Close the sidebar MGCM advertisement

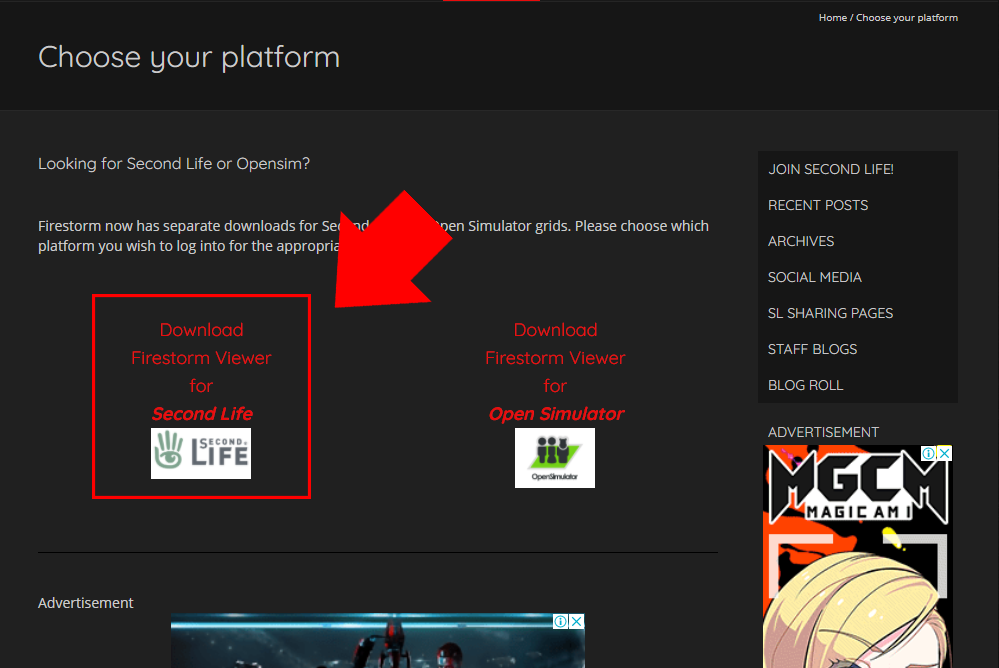(x=945, y=454)
